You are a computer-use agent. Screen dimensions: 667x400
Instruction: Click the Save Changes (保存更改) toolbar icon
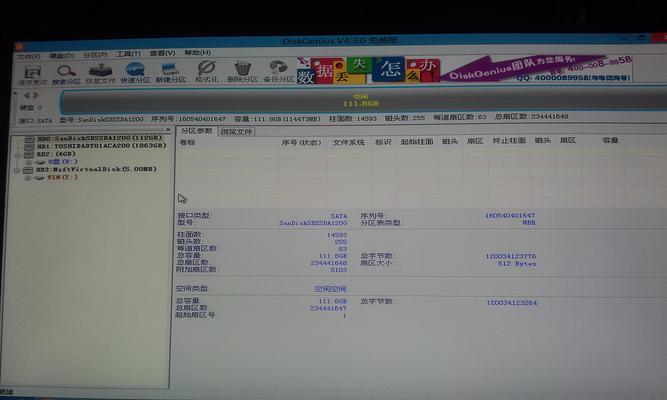[x=33, y=71]
